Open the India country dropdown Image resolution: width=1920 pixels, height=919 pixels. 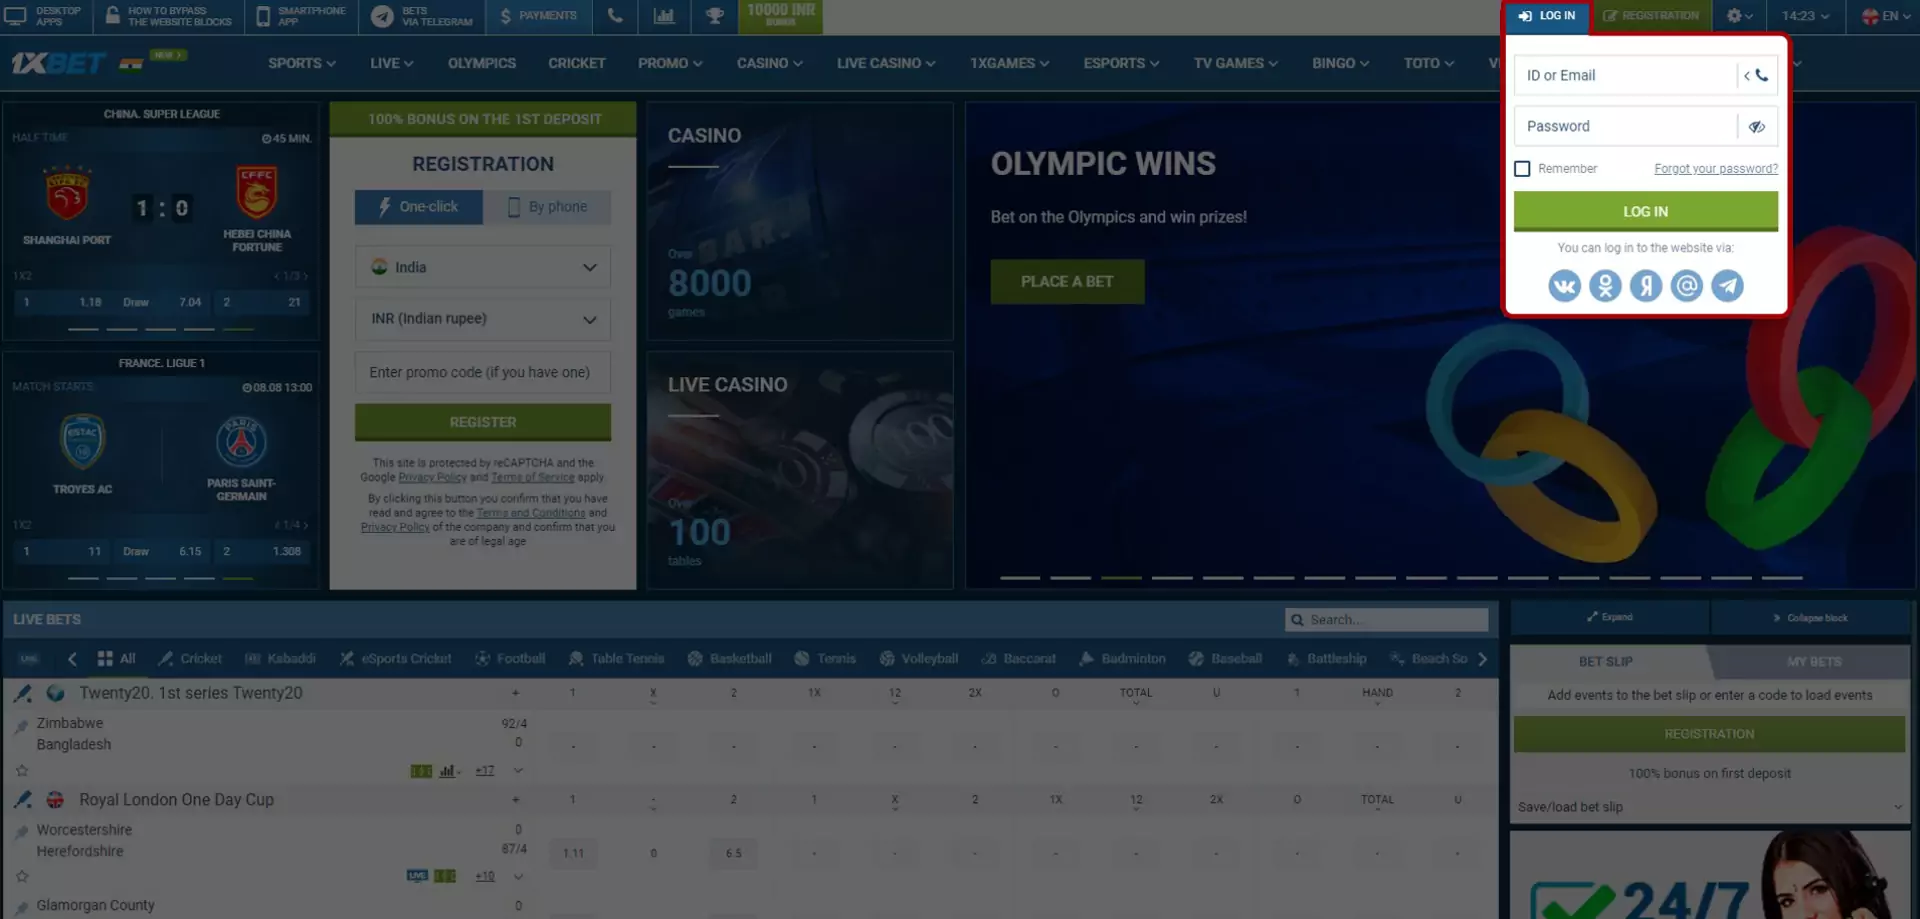click(482, 266)
